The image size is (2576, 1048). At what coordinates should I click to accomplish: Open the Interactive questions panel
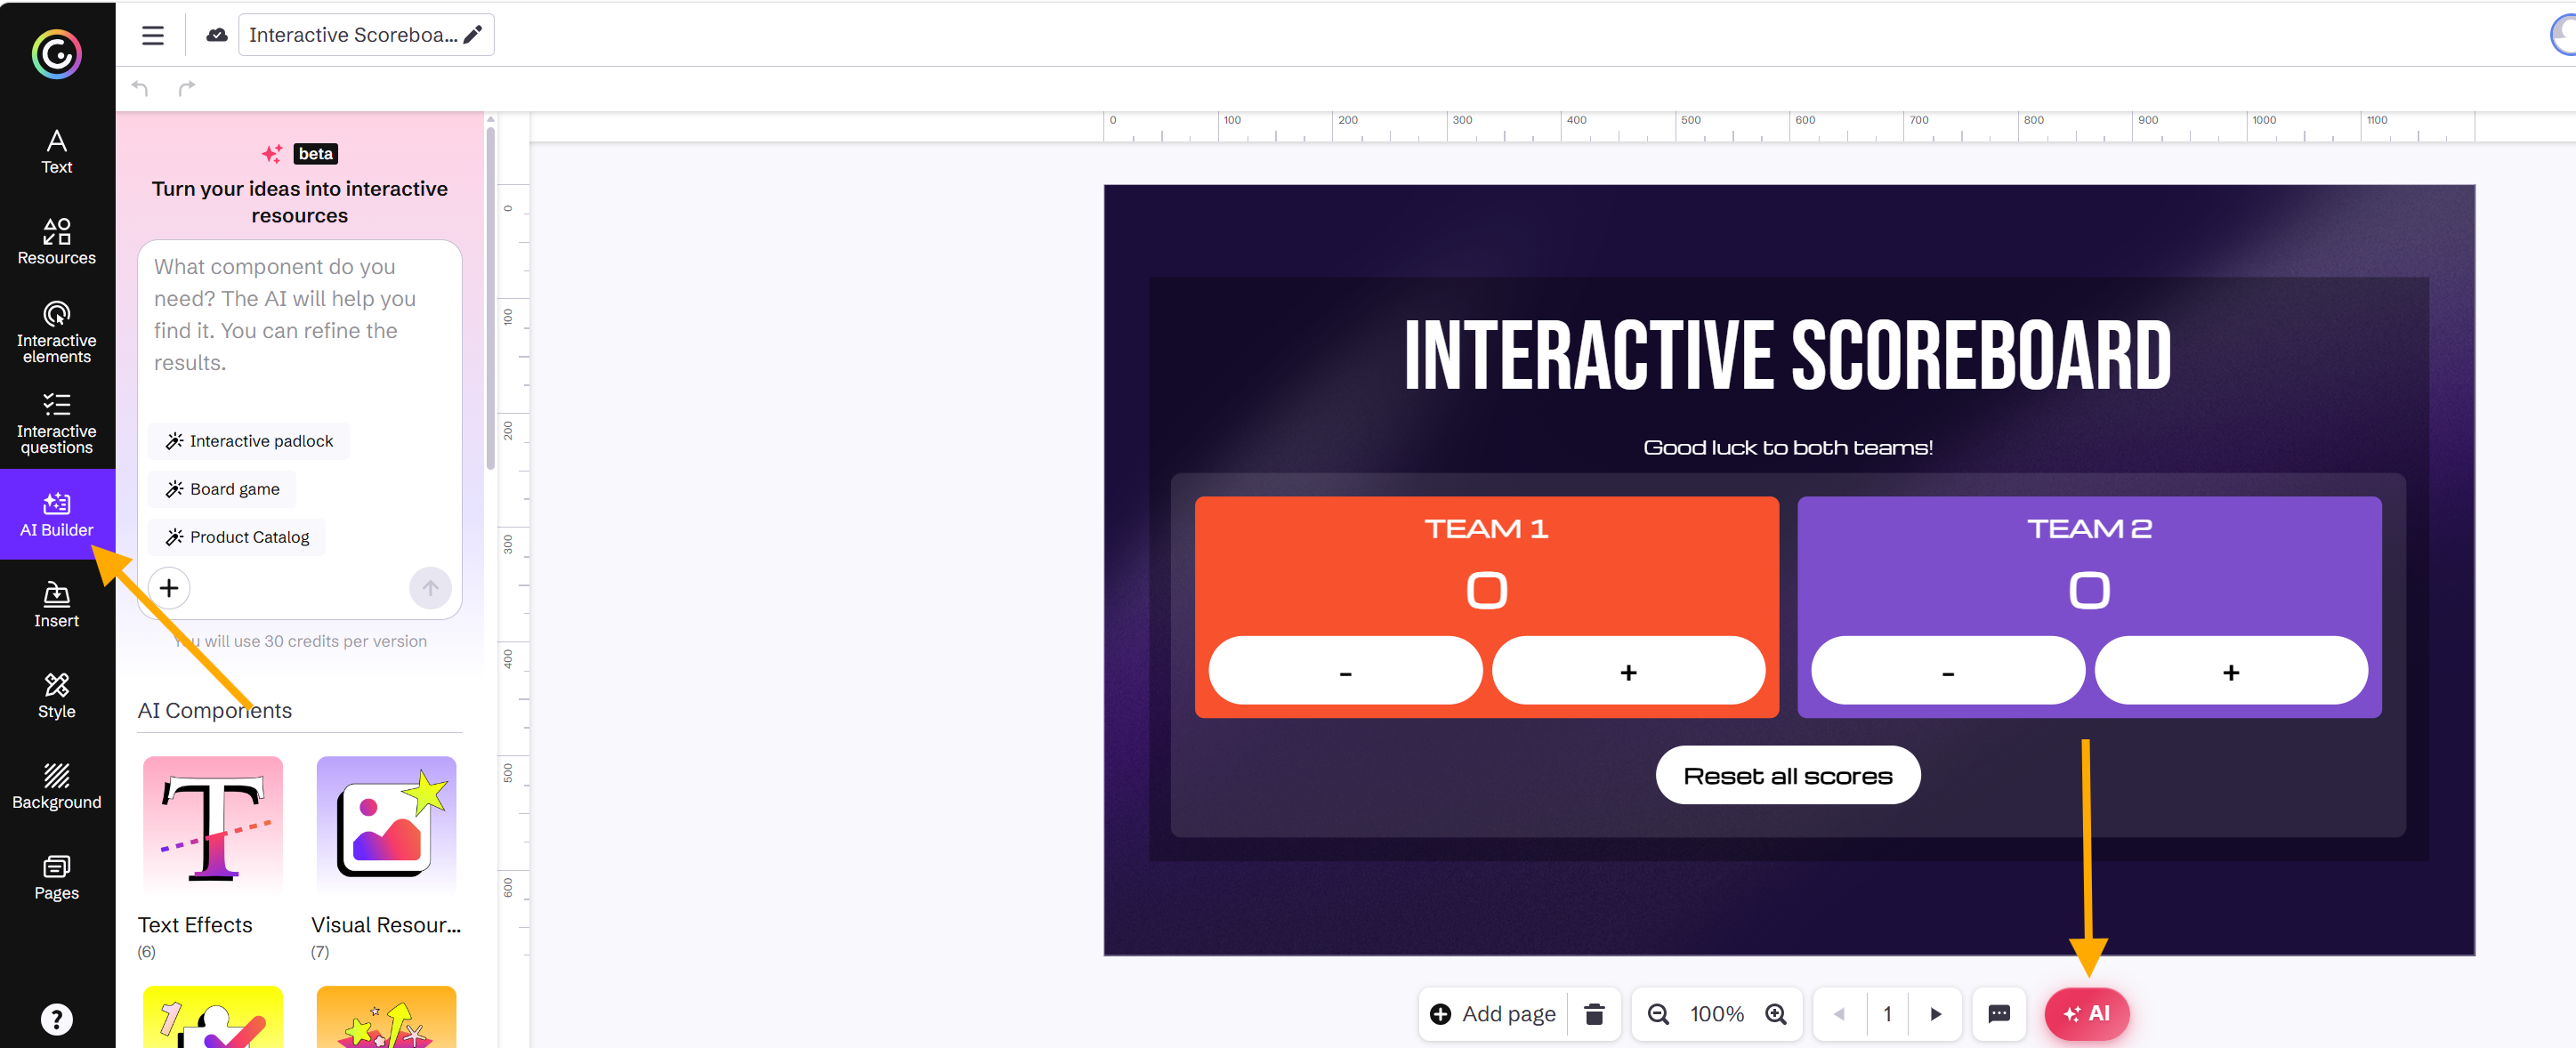(57, 424)
